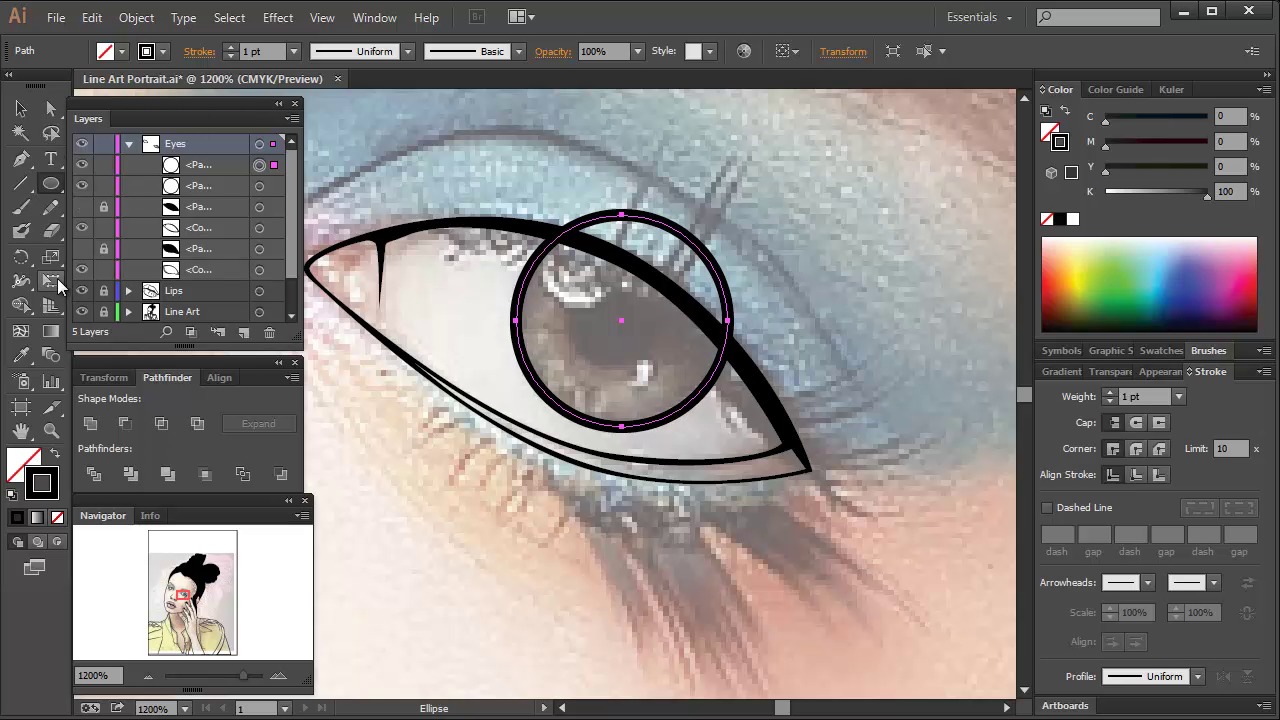
Task: Open the Layers panel flyout menu
Action: click(293, 119)
